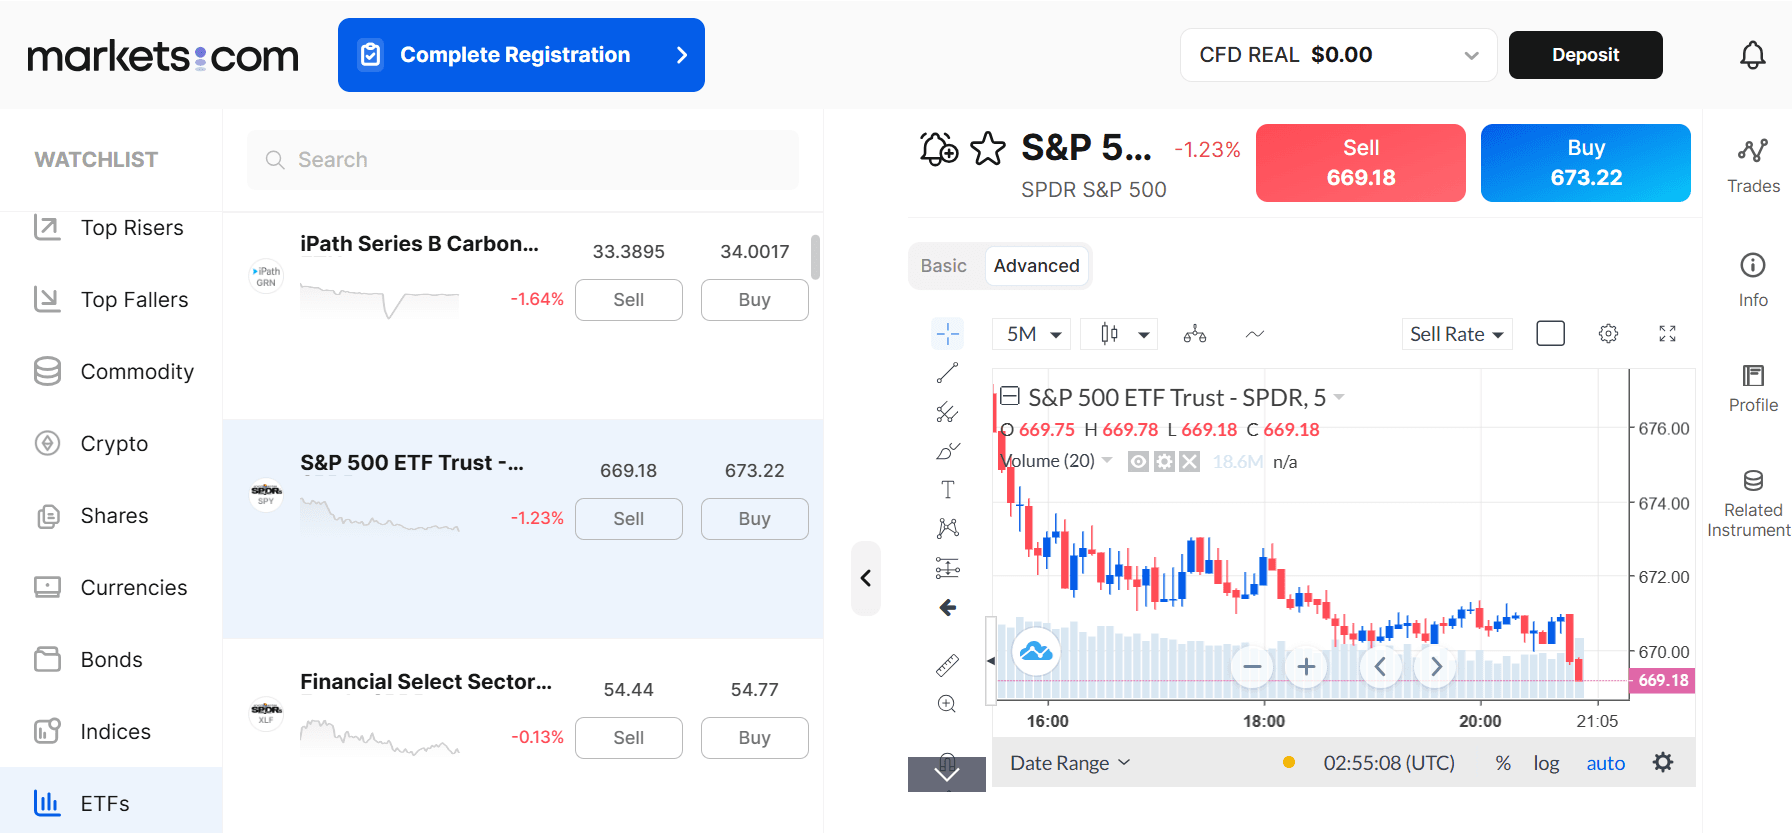
Task: Toggle the Volume indicator visibility eye
Action: coord(1138,461)
